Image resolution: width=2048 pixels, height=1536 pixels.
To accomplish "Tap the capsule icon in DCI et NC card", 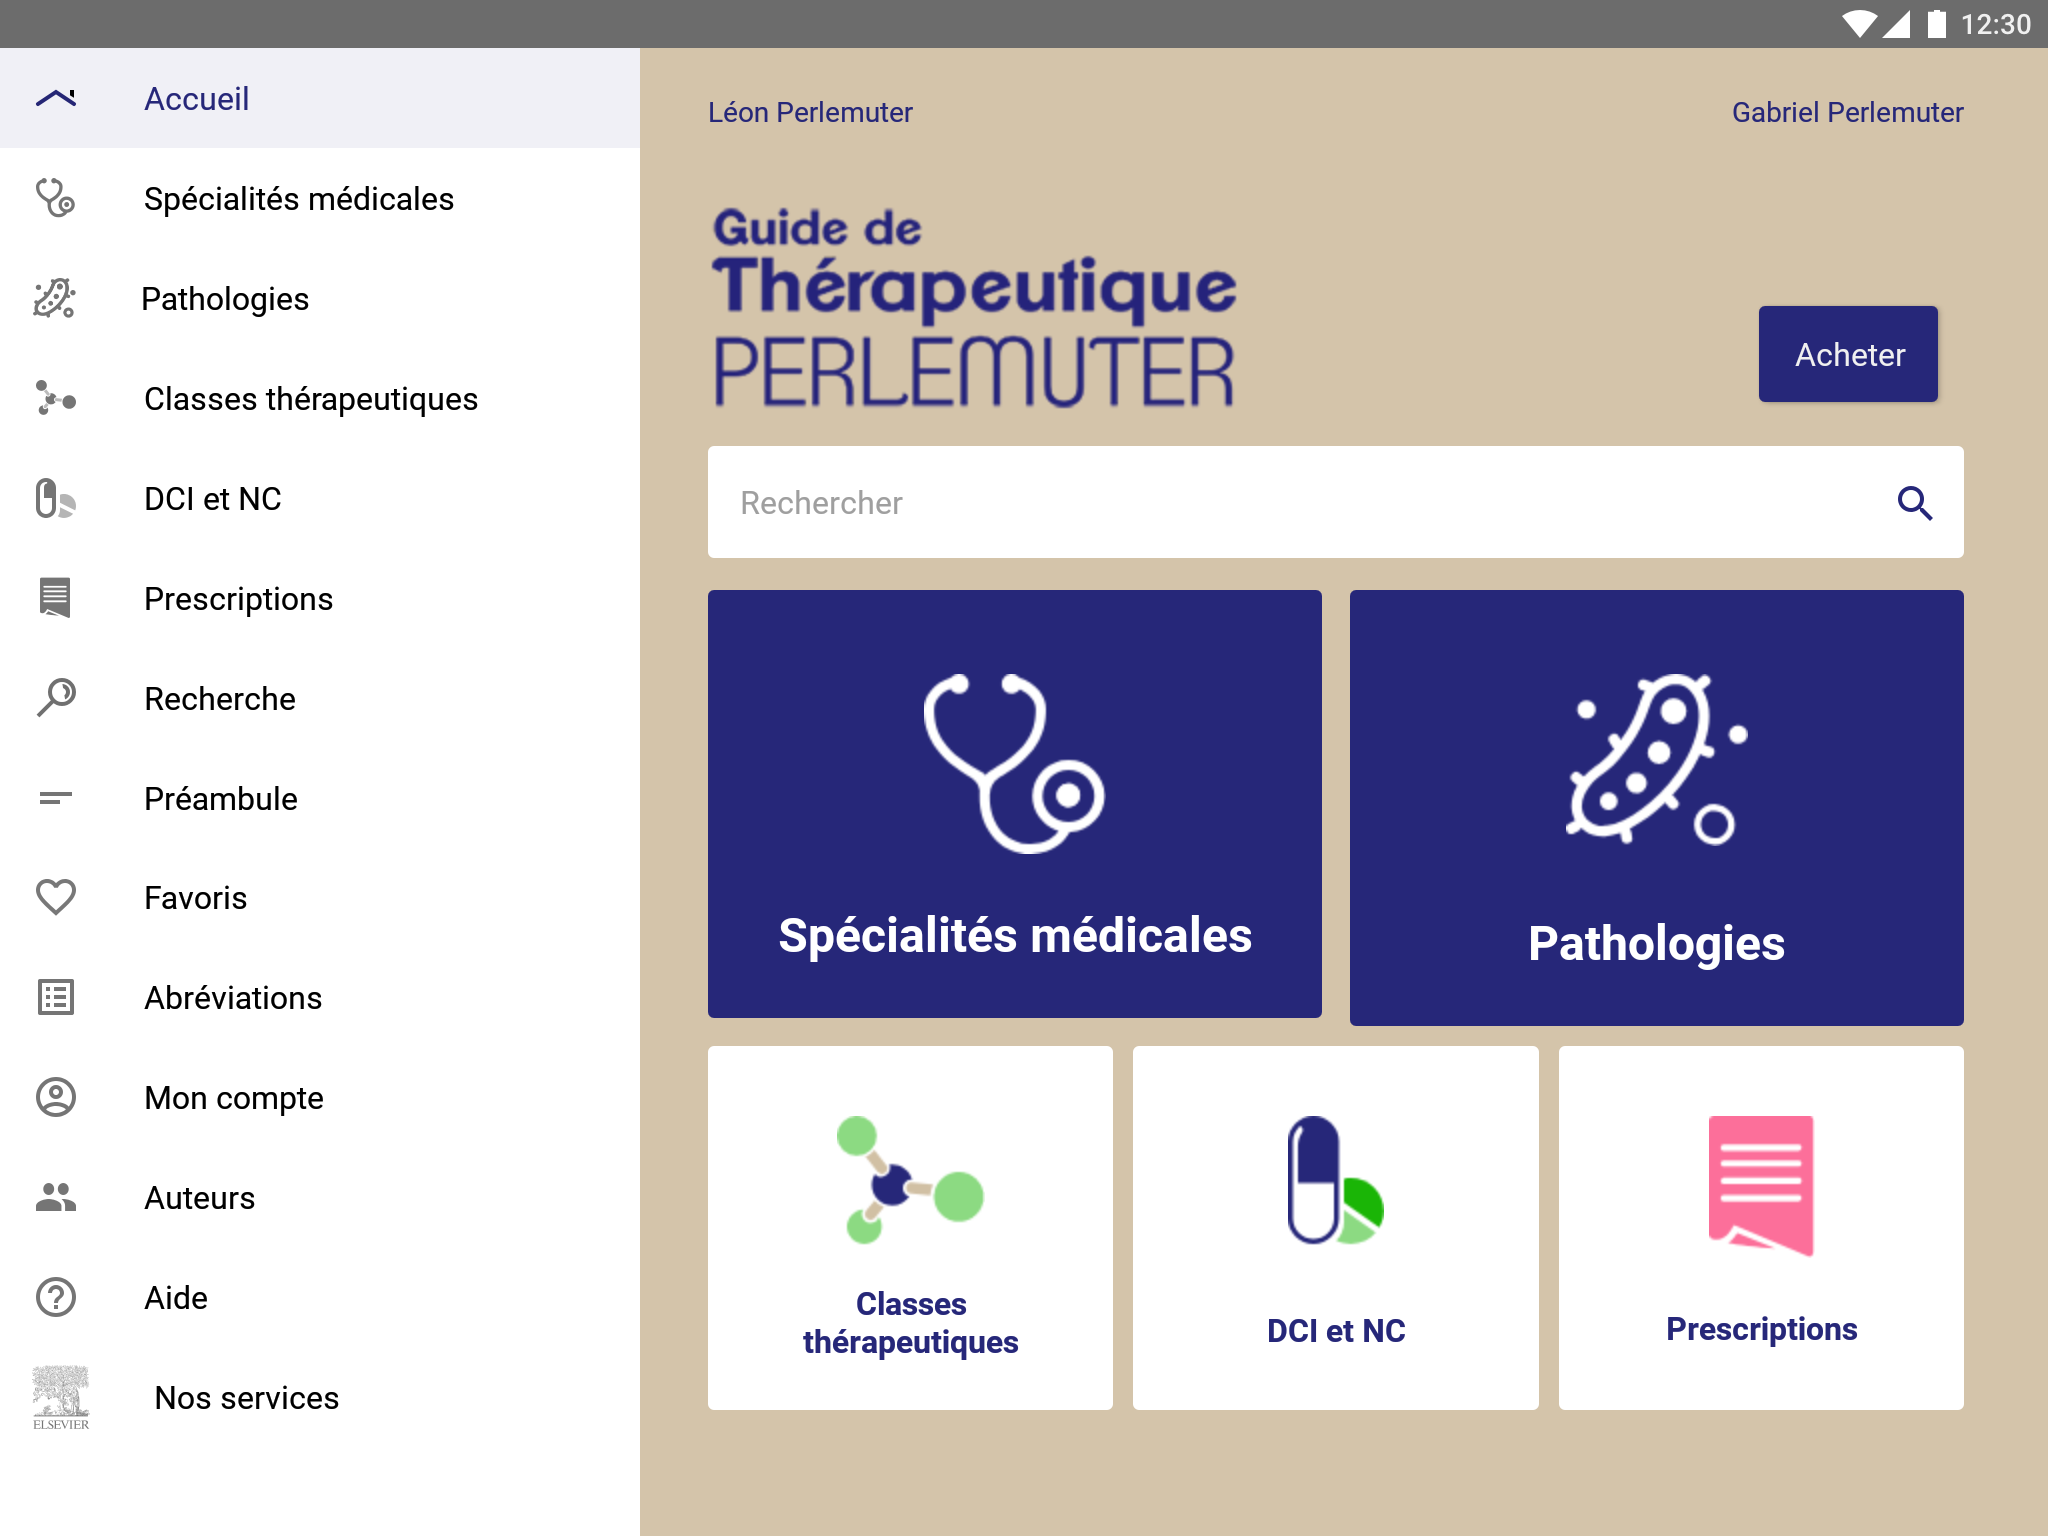I will pos(1336,1180).
